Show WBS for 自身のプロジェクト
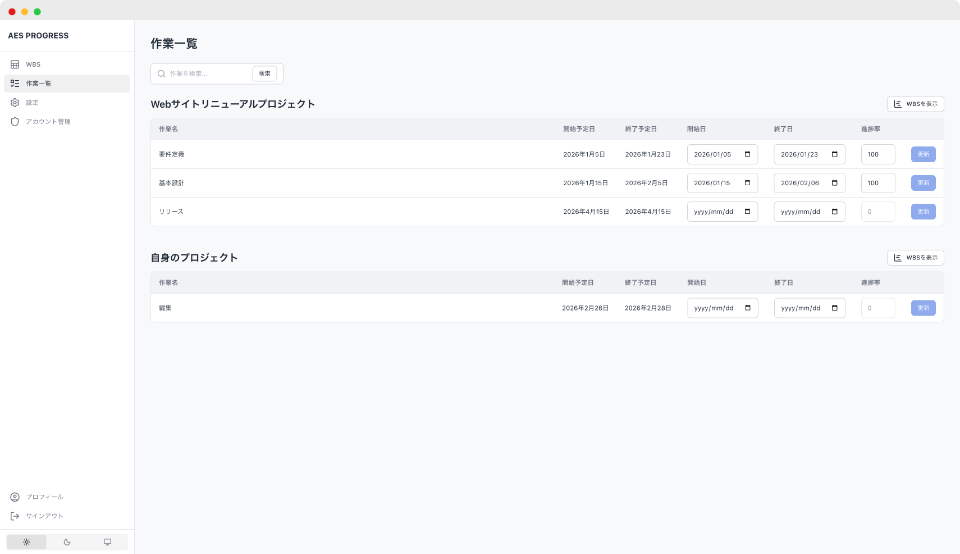This screenshot has height=554, width=960. pos(915,258)
